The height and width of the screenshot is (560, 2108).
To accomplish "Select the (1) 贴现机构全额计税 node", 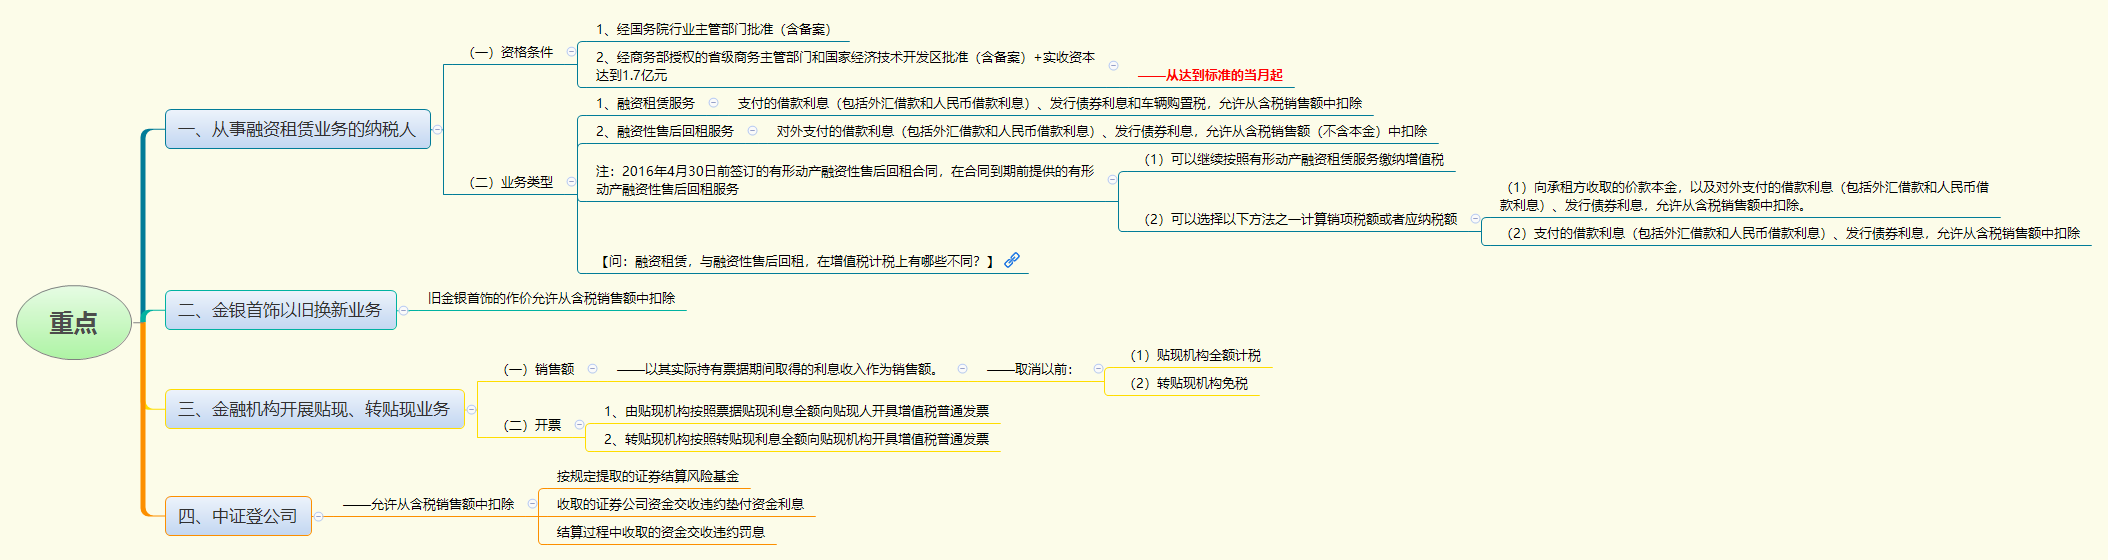I will [x=1195, y=355].
